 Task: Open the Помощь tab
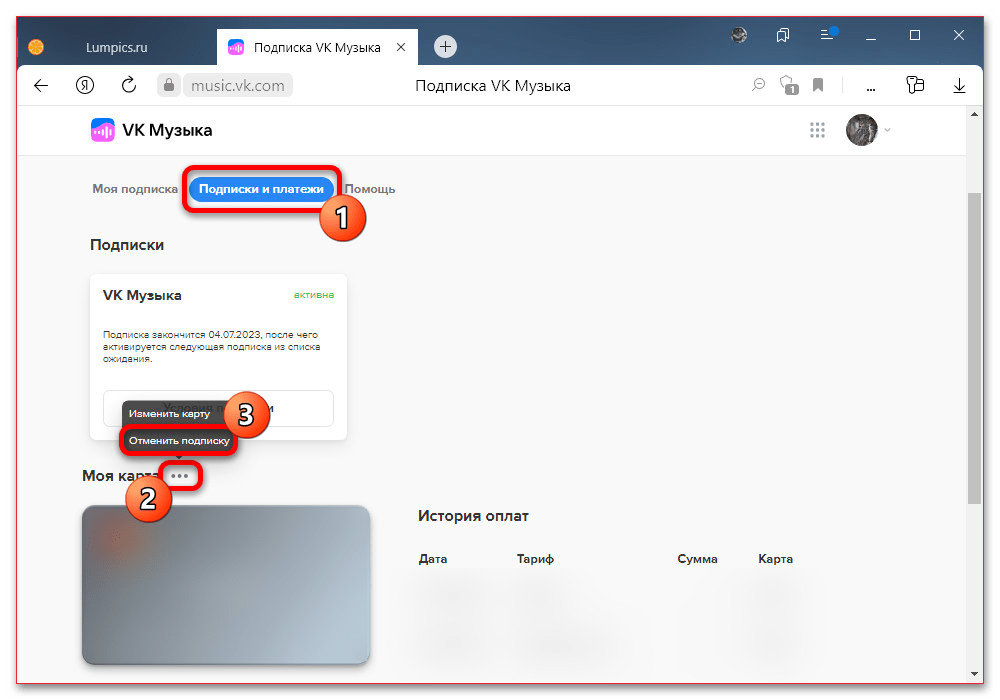[x=370, y=189]
